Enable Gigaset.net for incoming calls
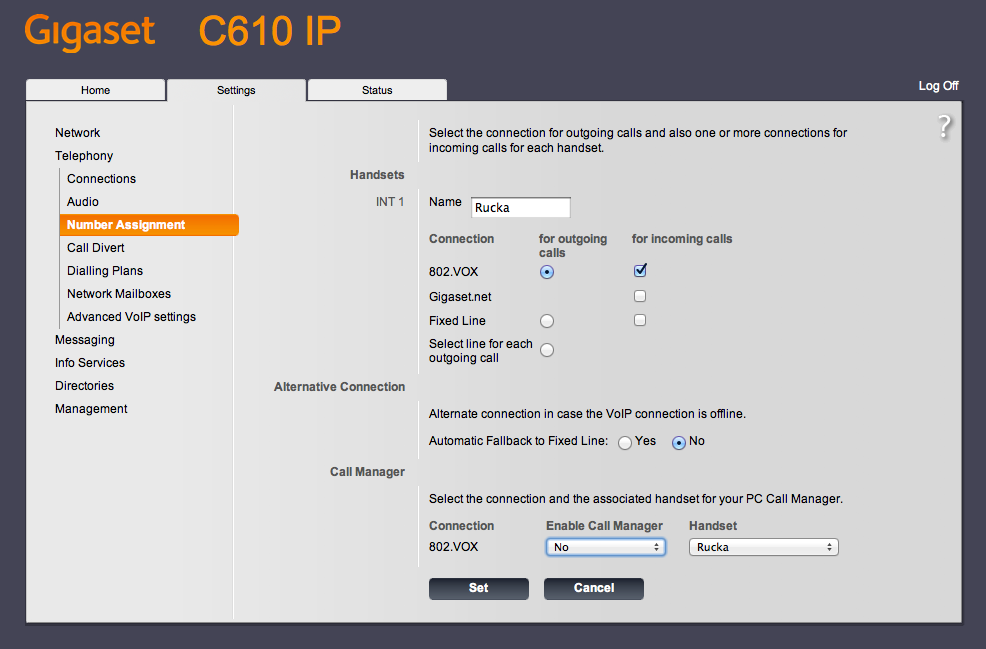Viewport: 986px width, 649px height. coord(640,296)
